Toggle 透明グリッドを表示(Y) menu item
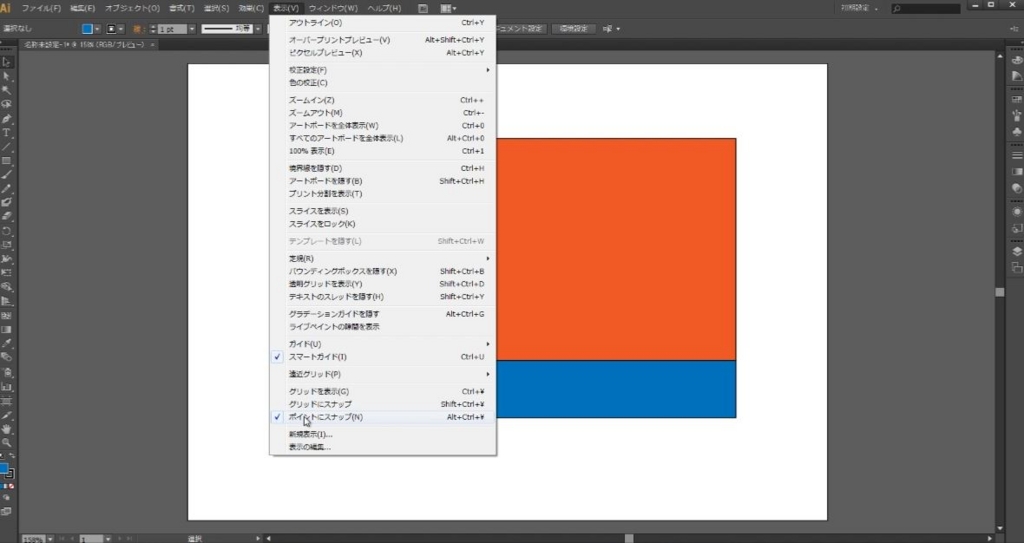Screen dimensions: 1024x543 [383, 284]
